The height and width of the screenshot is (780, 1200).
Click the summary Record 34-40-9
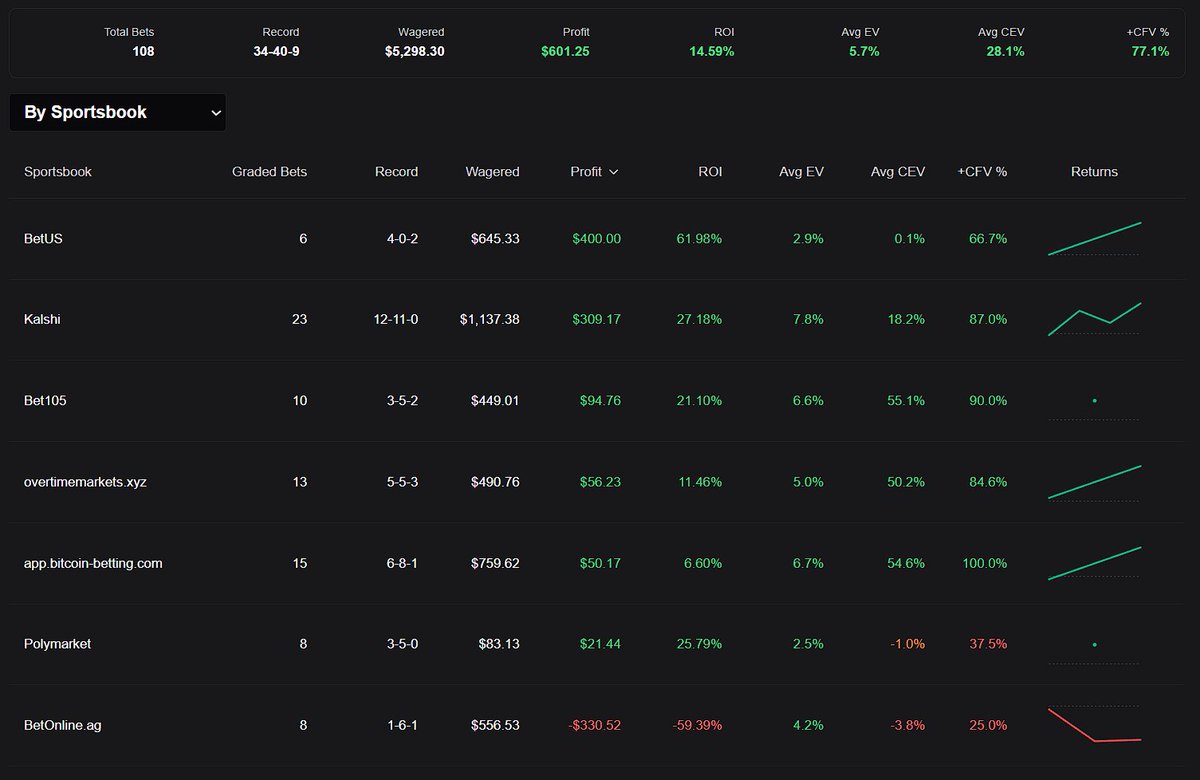(276, 51)
